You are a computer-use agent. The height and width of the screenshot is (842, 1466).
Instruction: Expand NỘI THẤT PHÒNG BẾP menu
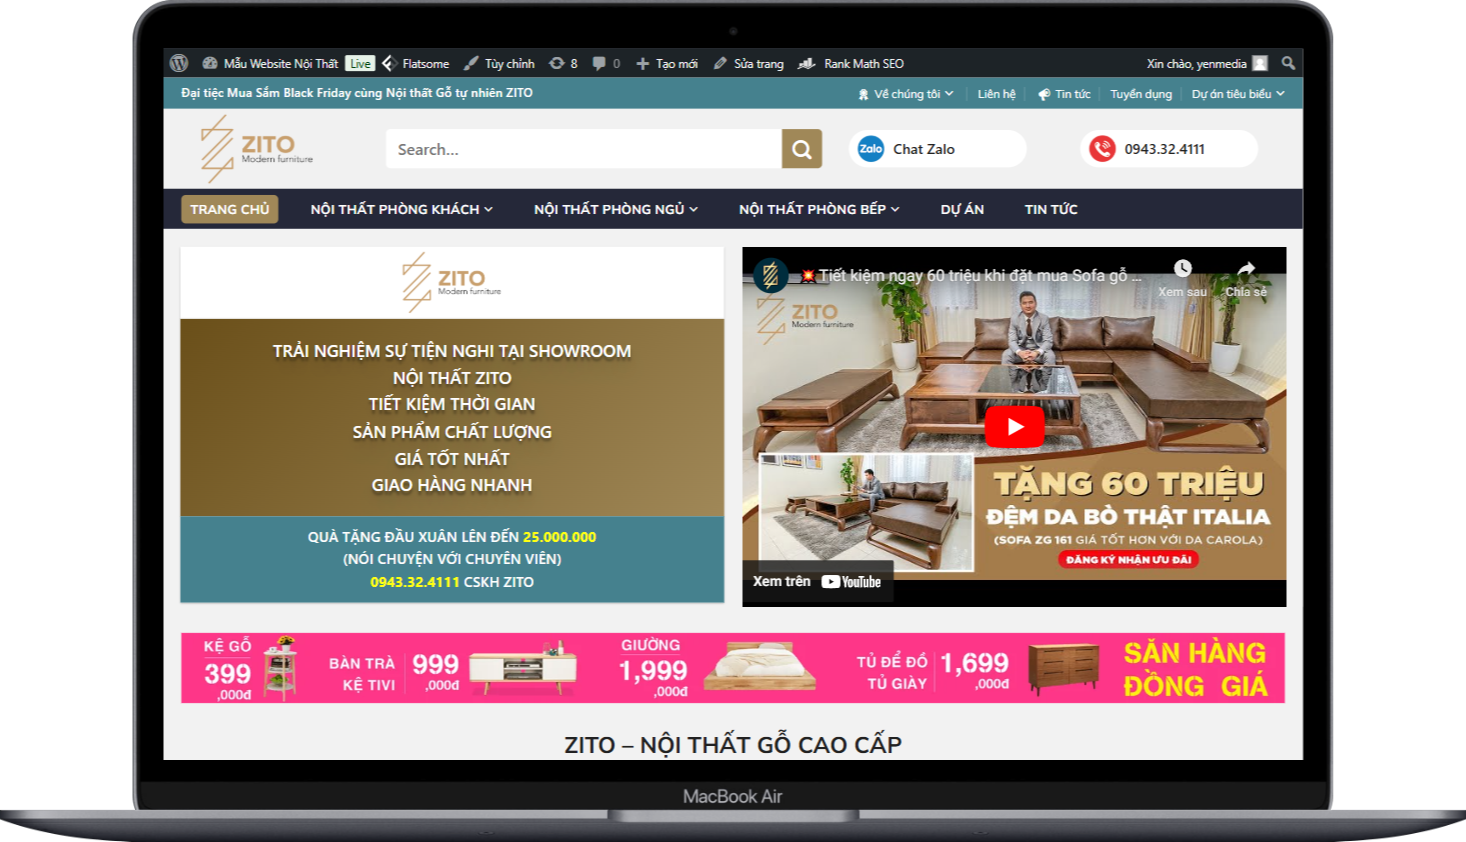[x=820, y=209]
